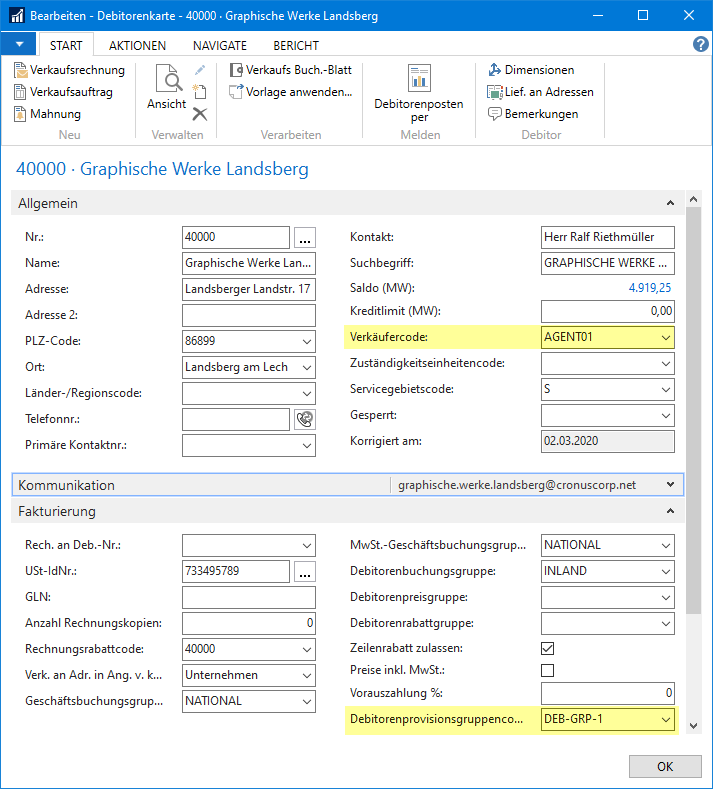The height and width of the screenshot is (789, 713).
Task: Click the phone icon next to Telefonnr.
Action: (305, 419)
